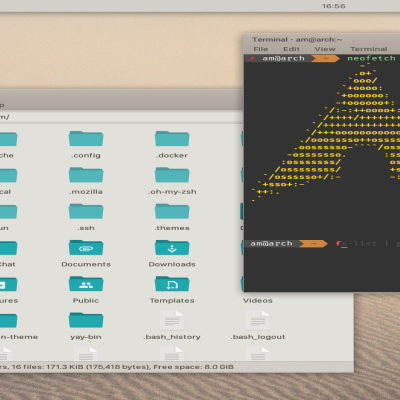The height and width of the screenshot is (400, 400).
Task: Open the .docker folder
Action: 172,139
